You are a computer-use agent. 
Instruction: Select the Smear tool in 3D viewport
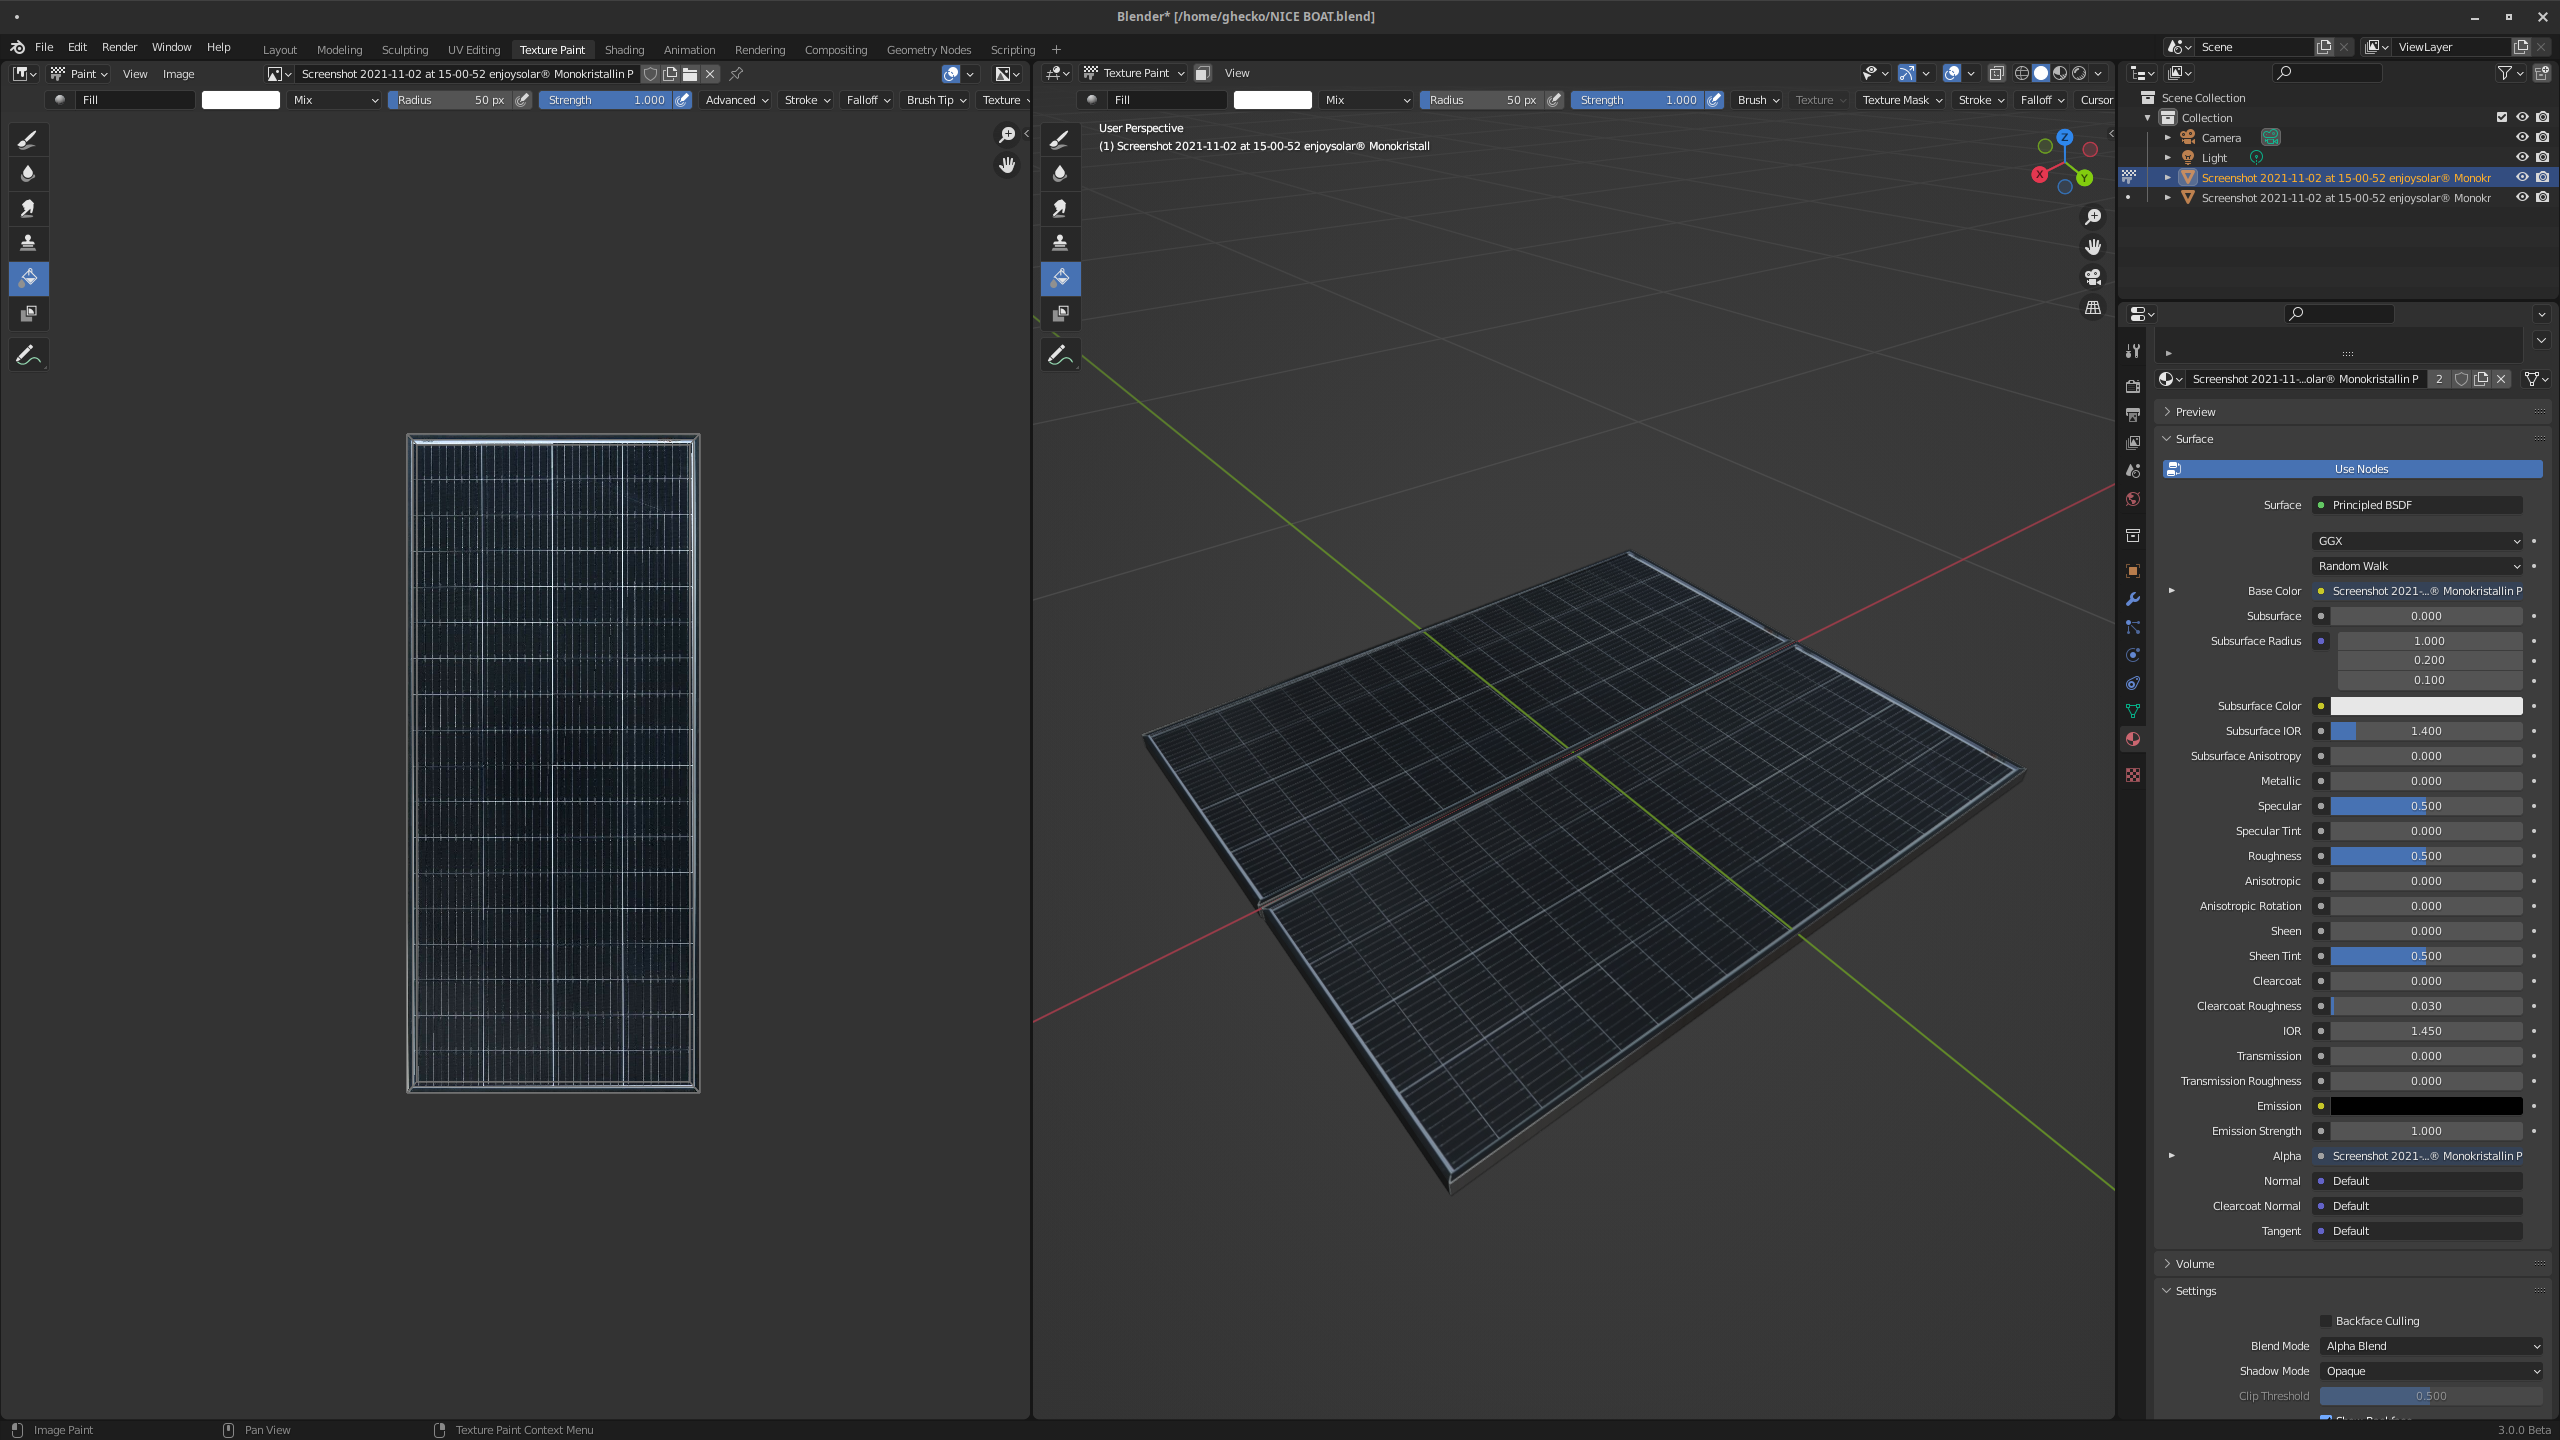point(1060,208)
